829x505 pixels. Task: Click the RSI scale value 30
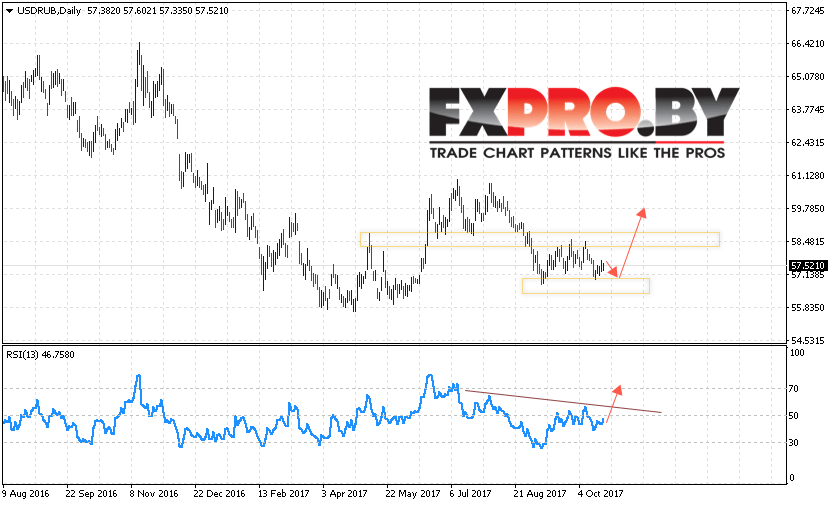pyautogui.click(x=794, y=443)
